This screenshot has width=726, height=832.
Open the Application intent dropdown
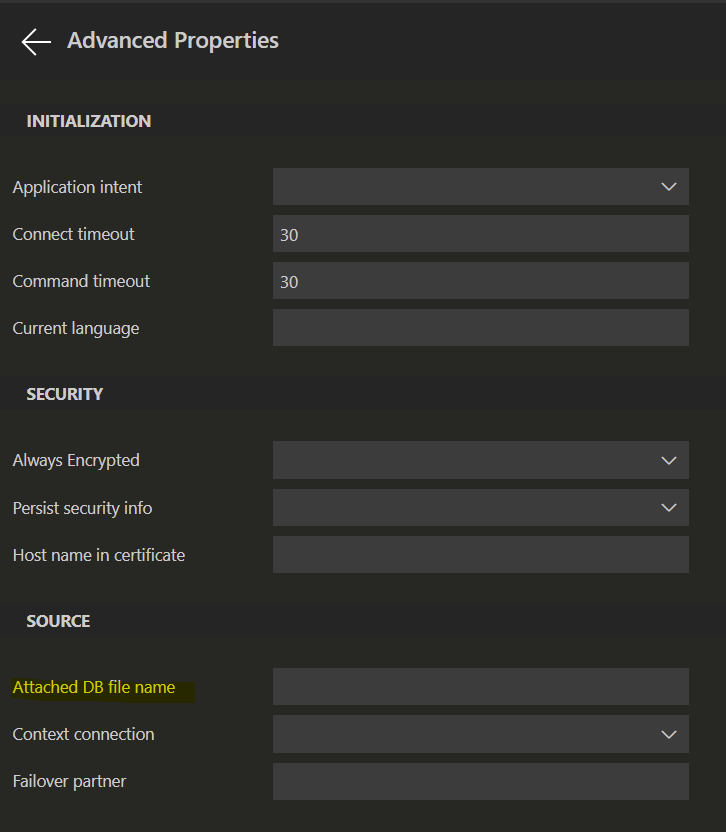pyautogui.click(x=480, y=186)
